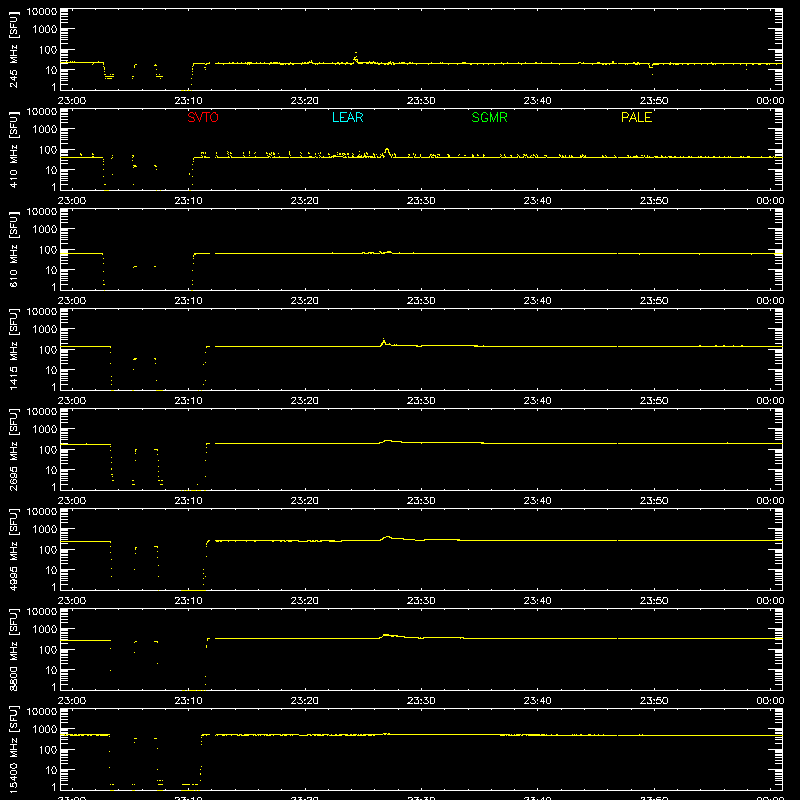Click the 23:10 tick label under 410 MHz panel
This screenshot has width=800, height=800.
[x=188, y=201]
